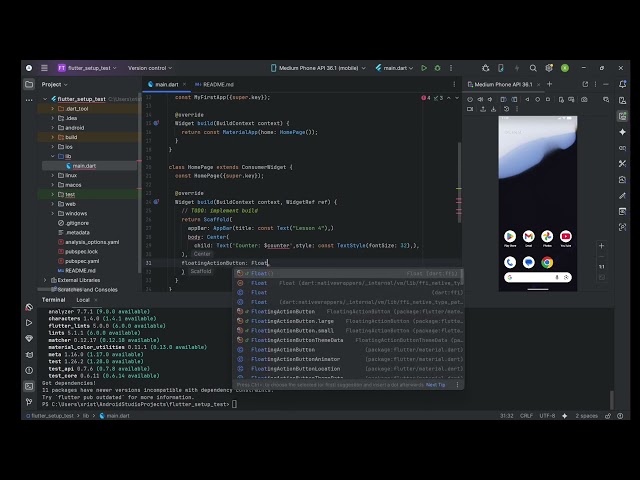Open Project view dropdown
The height and width of the screenshot is (480, 640).
[54, 84]
